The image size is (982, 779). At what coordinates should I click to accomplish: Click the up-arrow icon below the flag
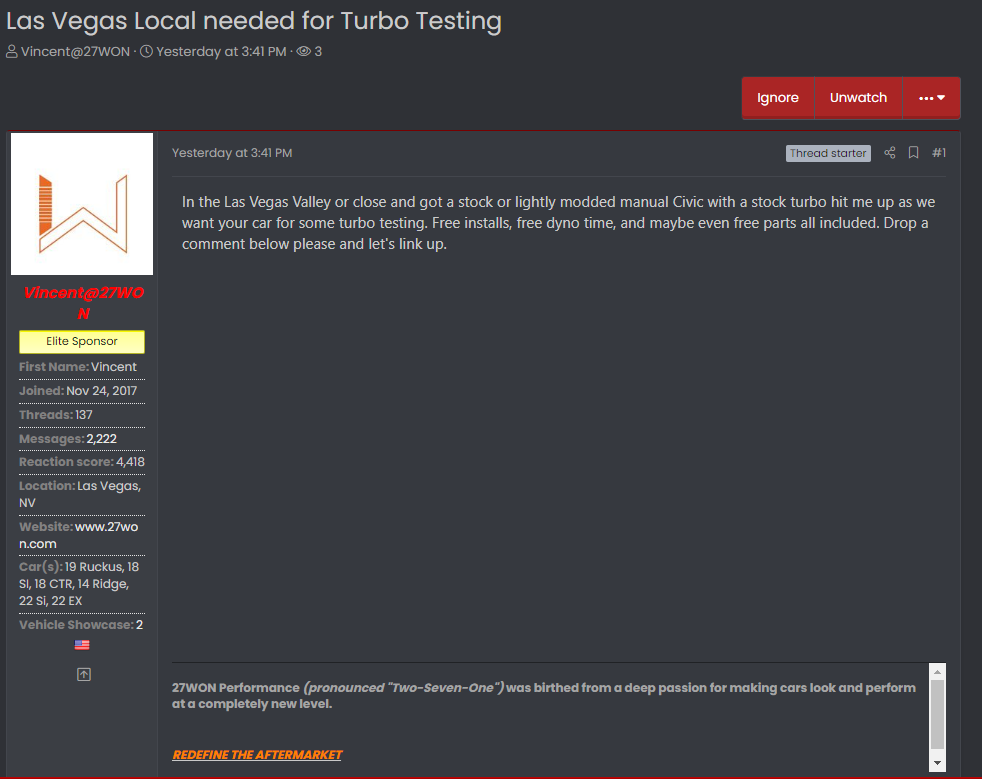[x=83, y=675]
